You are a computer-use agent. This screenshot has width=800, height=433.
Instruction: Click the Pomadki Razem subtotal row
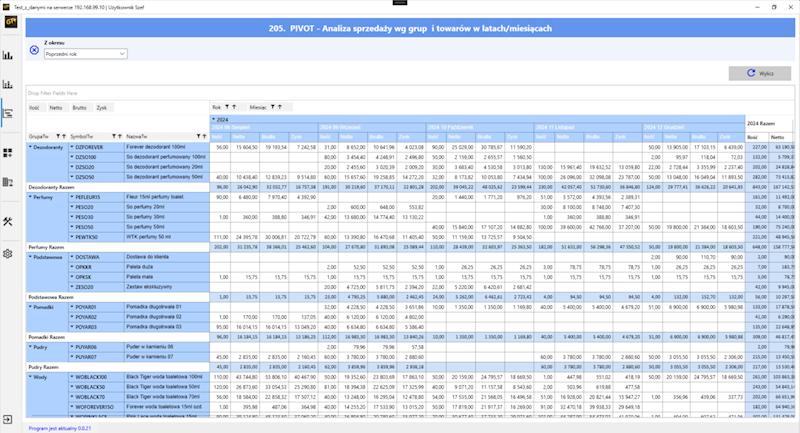point(118,337)
